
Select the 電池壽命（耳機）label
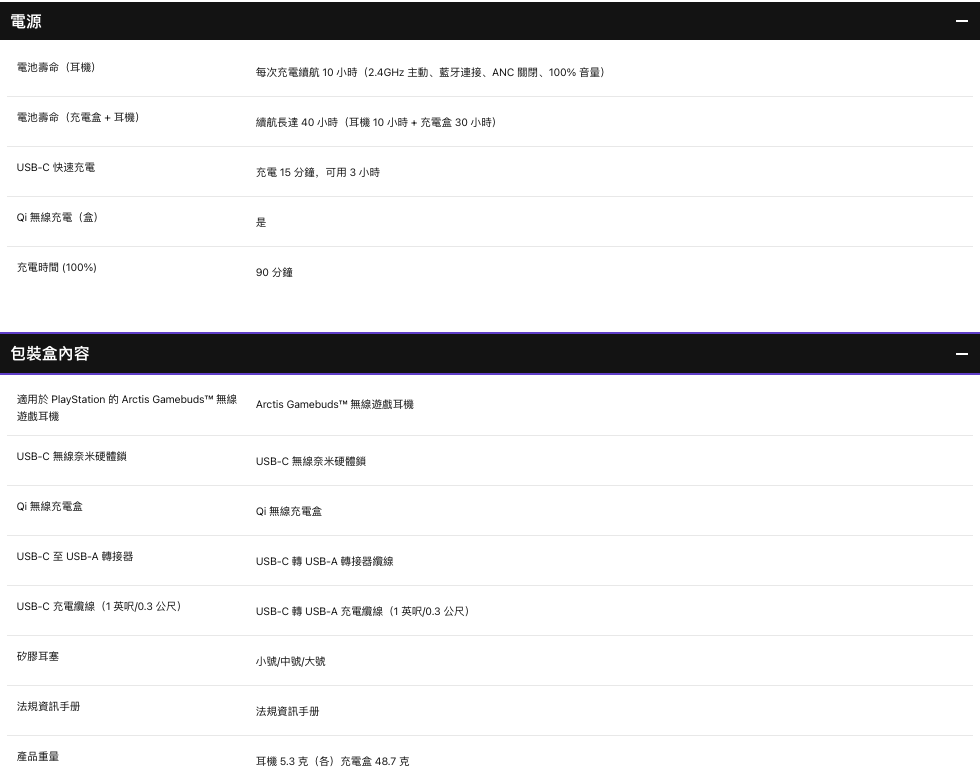[56, 67]
